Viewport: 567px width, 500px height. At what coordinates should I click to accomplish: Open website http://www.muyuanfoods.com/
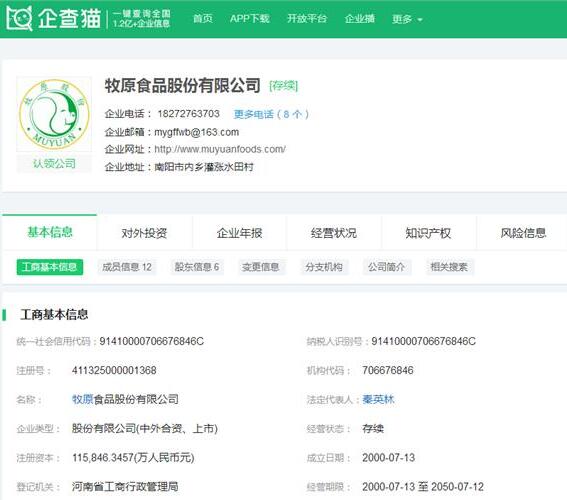coord(220,149)
